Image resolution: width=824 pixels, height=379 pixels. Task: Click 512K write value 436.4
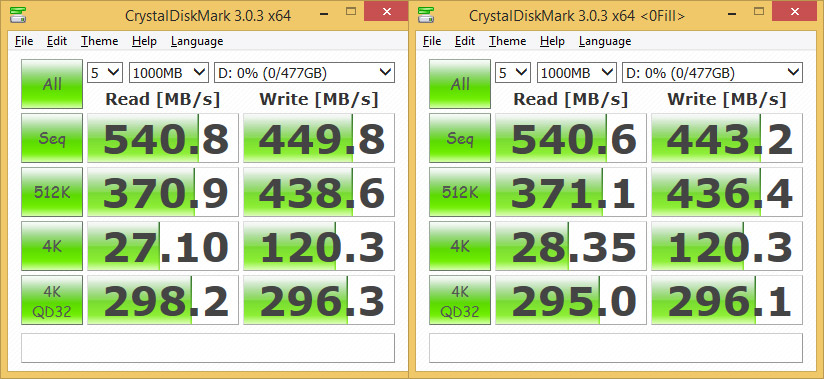coord(727,192)
